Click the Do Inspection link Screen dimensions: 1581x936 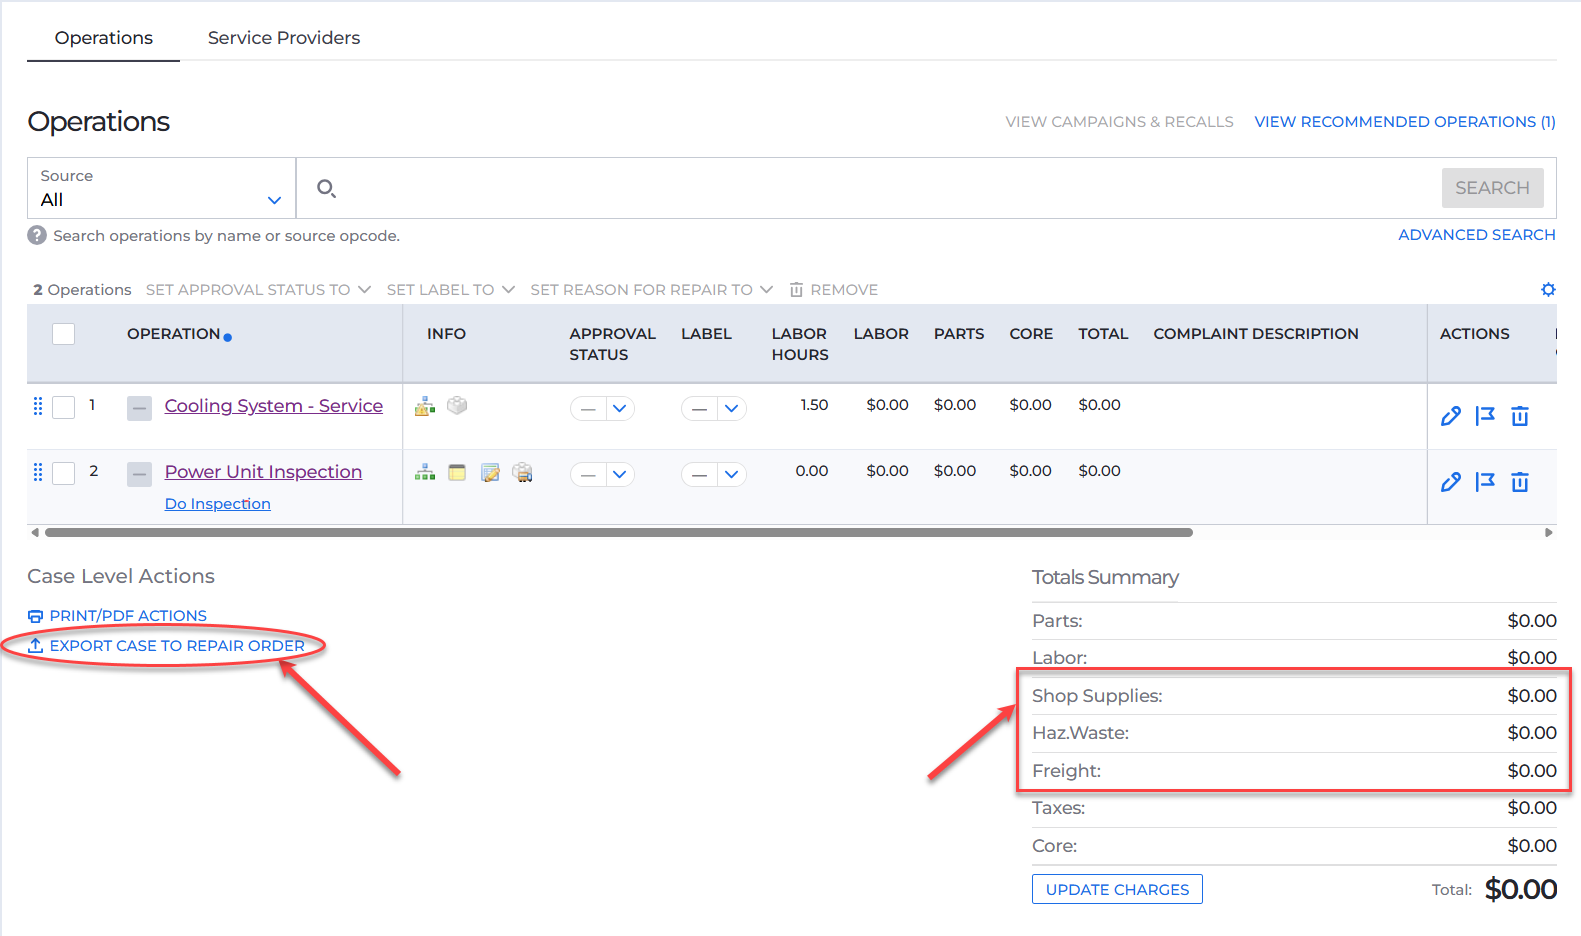(218, 504)
